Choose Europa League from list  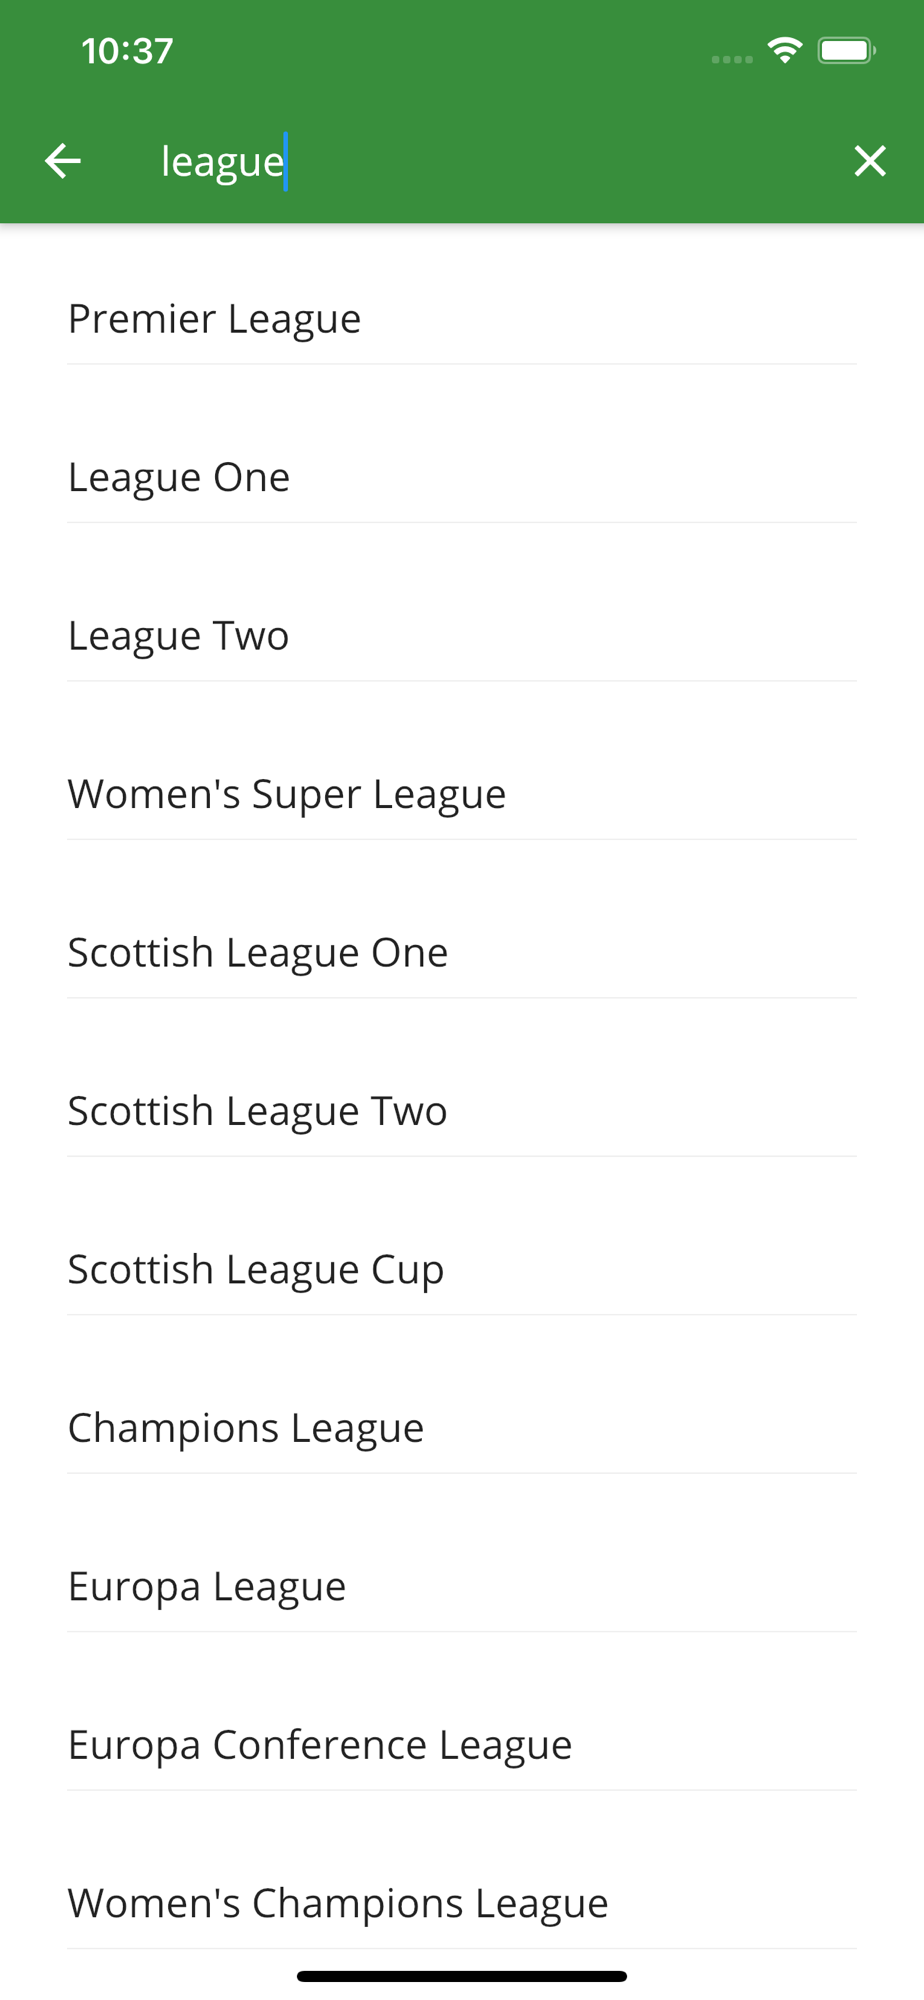(x=462, y=1587)
